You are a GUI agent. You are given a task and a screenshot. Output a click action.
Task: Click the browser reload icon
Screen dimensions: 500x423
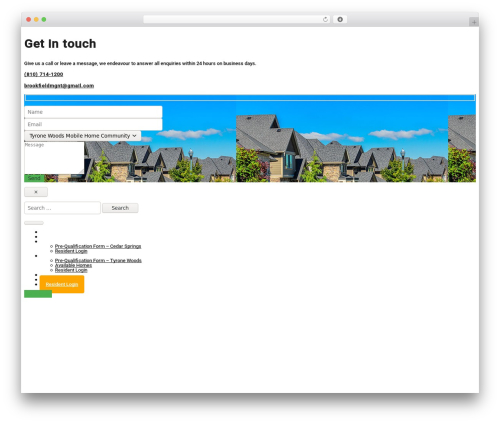[325, 19]
